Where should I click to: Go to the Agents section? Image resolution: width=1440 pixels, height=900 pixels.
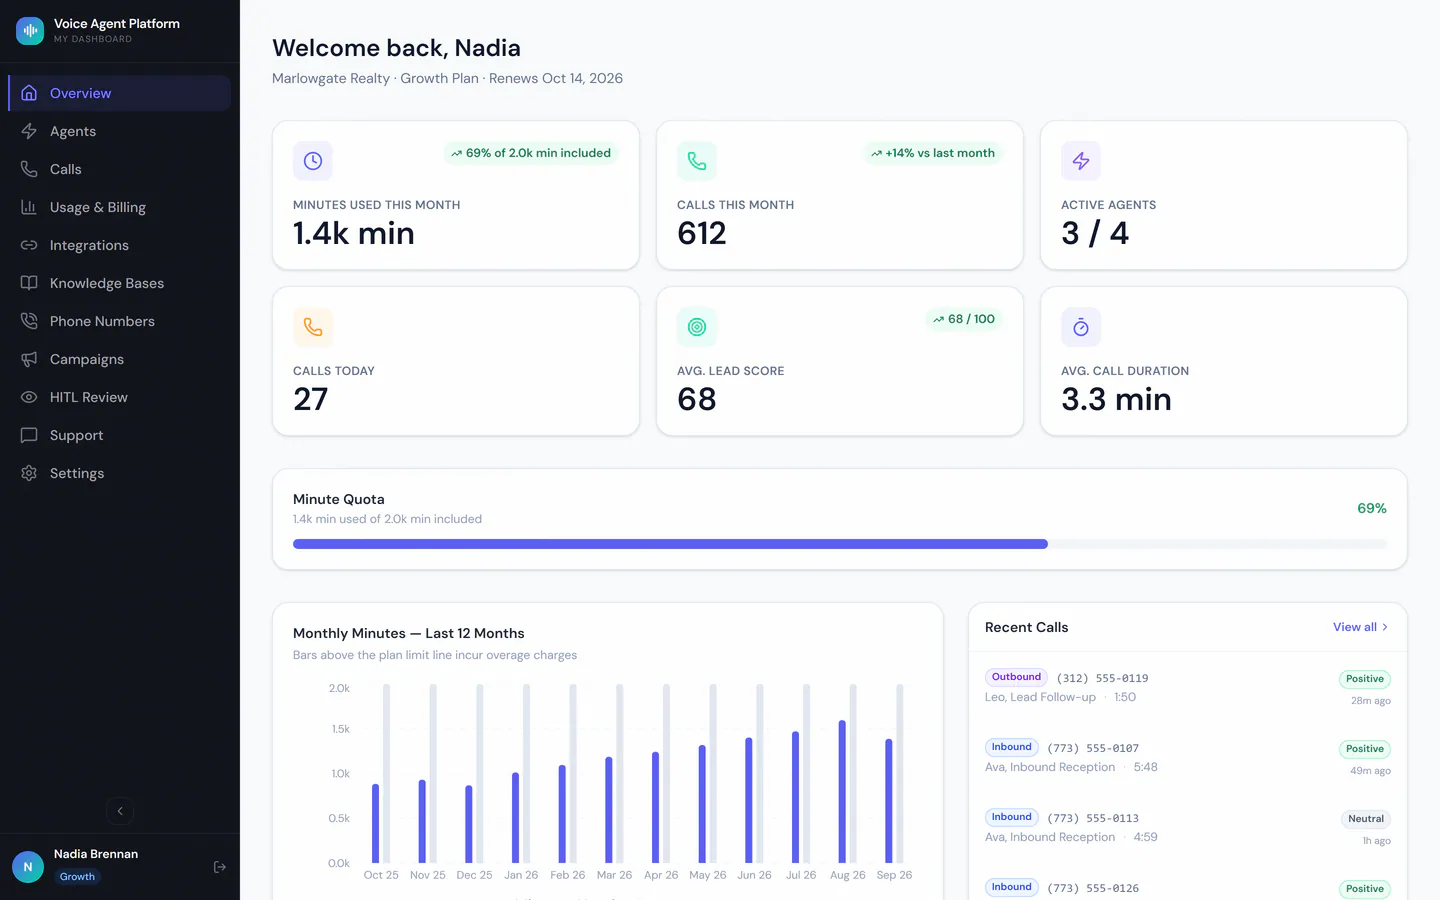point(120,131)
